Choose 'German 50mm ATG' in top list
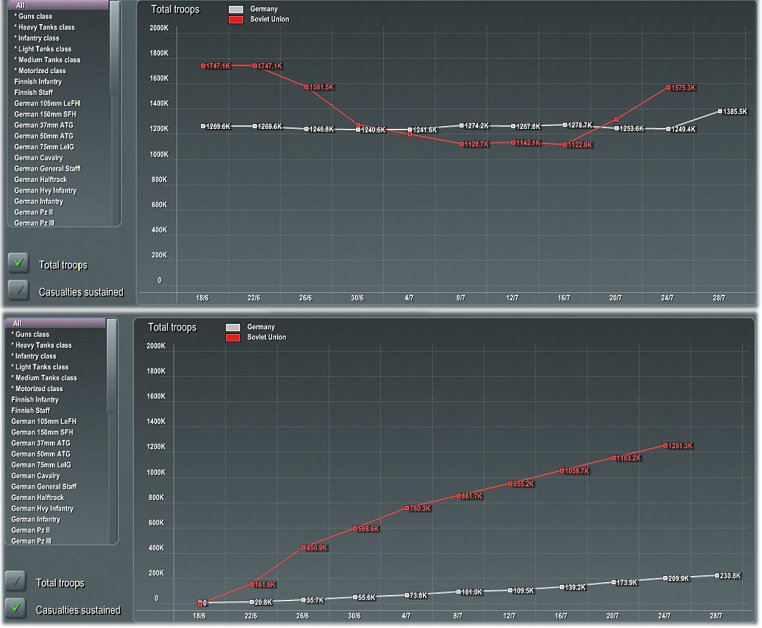Screen dimensions: 762x628 pos(44,136)
